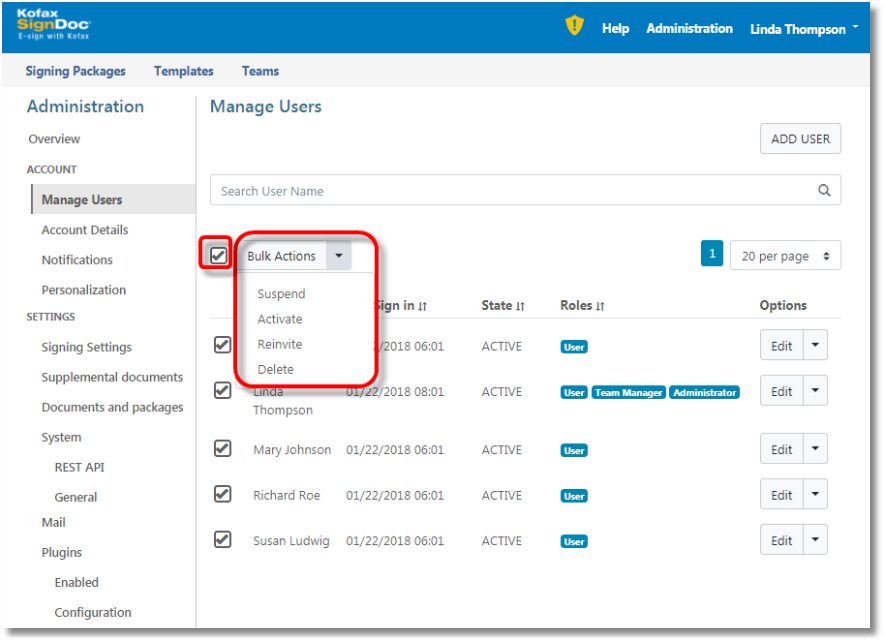
Task: Click the Search User Name field
Action: click(510, 191)
